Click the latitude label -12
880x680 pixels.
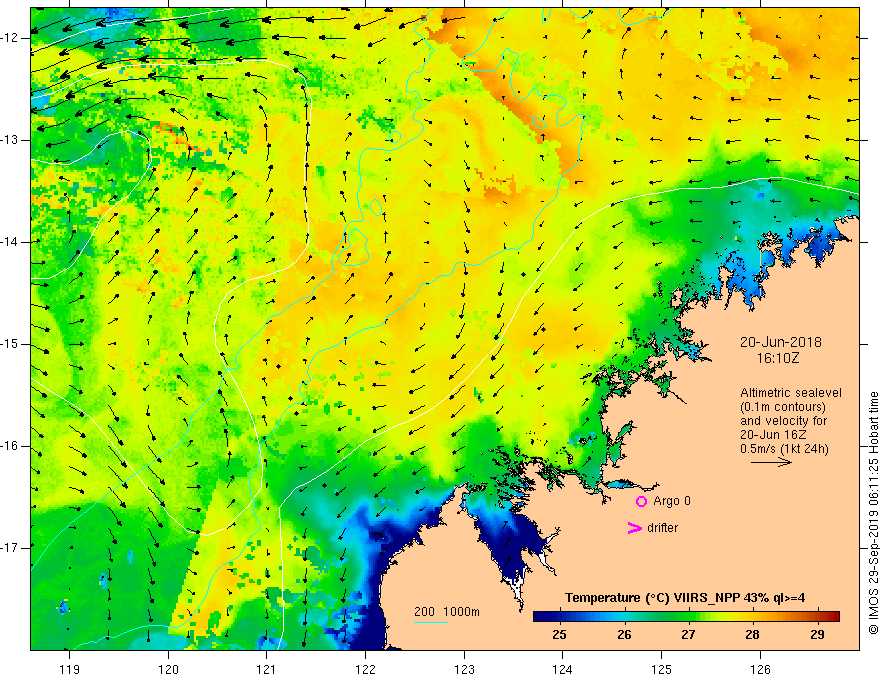pos(10,38)
